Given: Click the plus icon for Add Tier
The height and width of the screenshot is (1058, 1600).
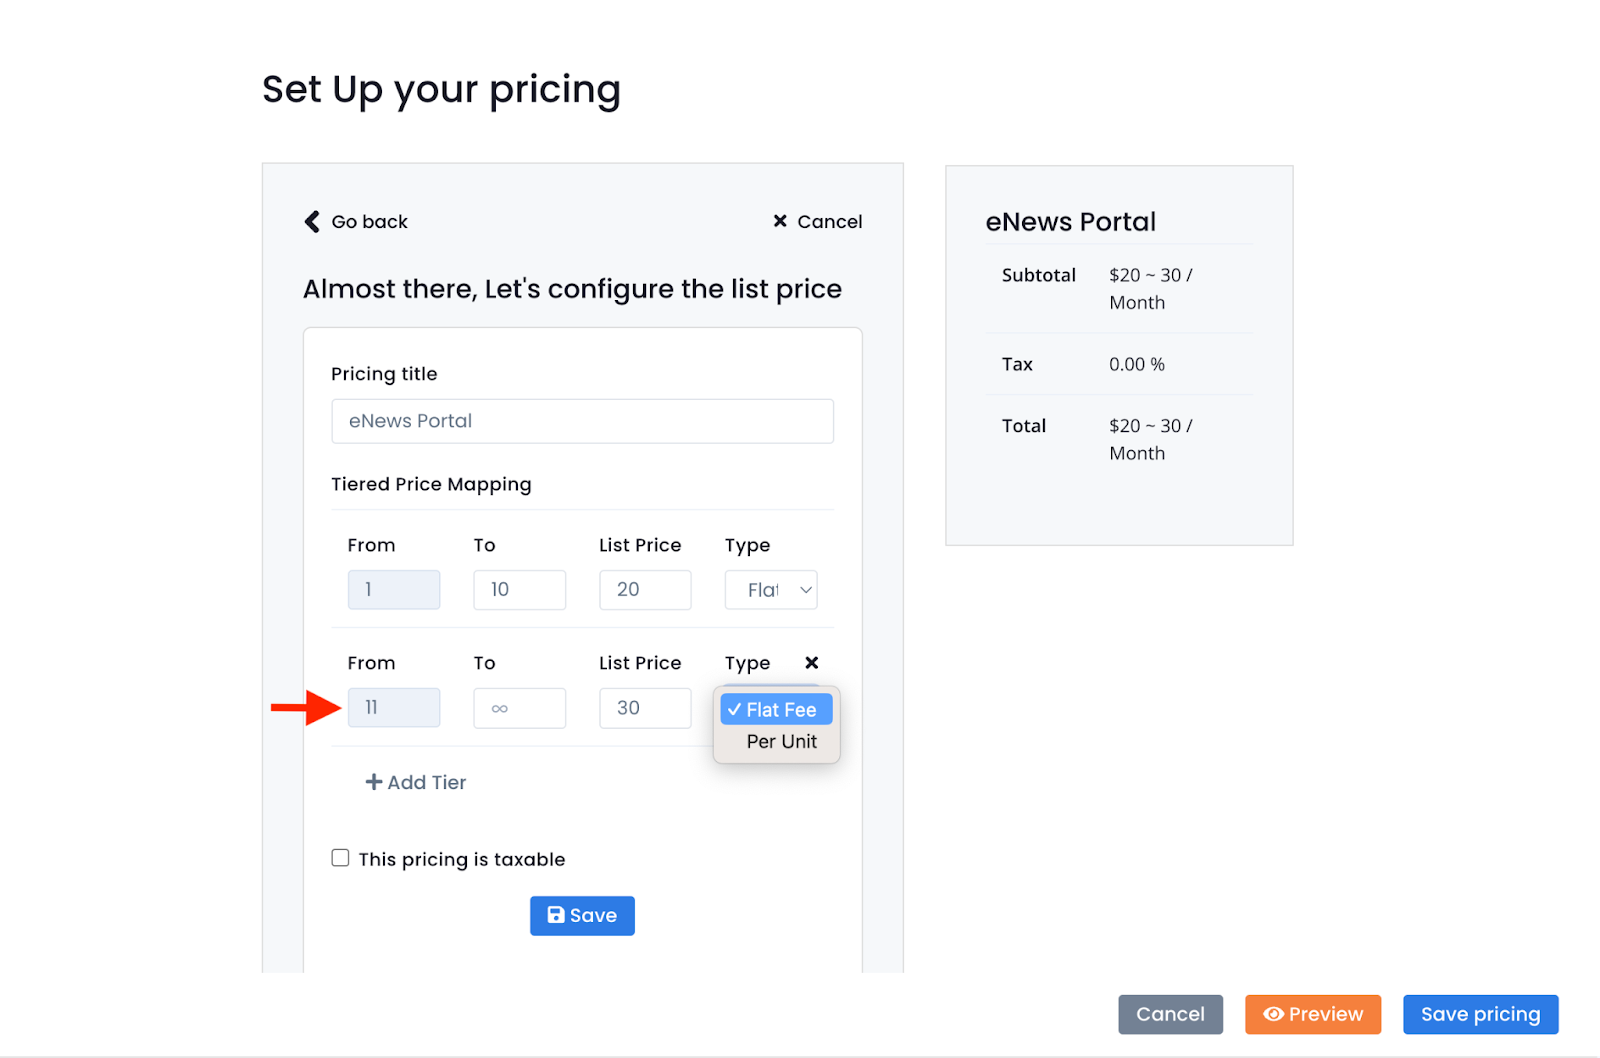Looking at the screenshot, I should click(x=374, y=782).
